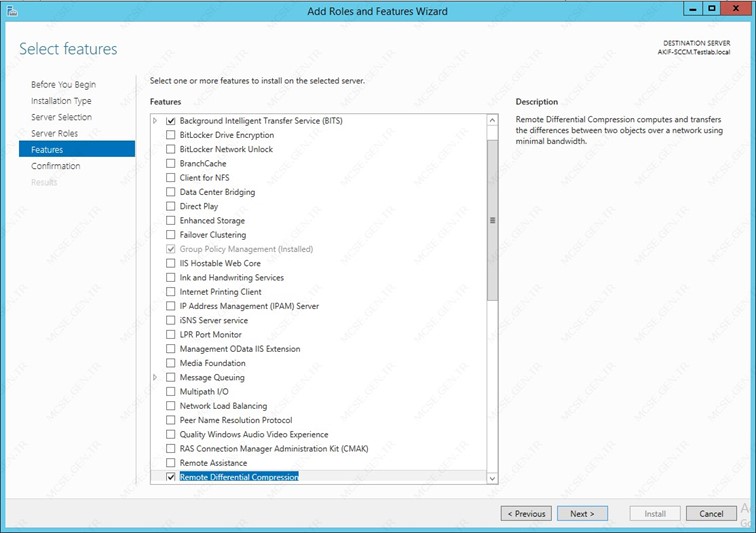Check the LPR Port Monitor box
The height and width of the screenshot is (533, 756).
(x=170, y=334)
